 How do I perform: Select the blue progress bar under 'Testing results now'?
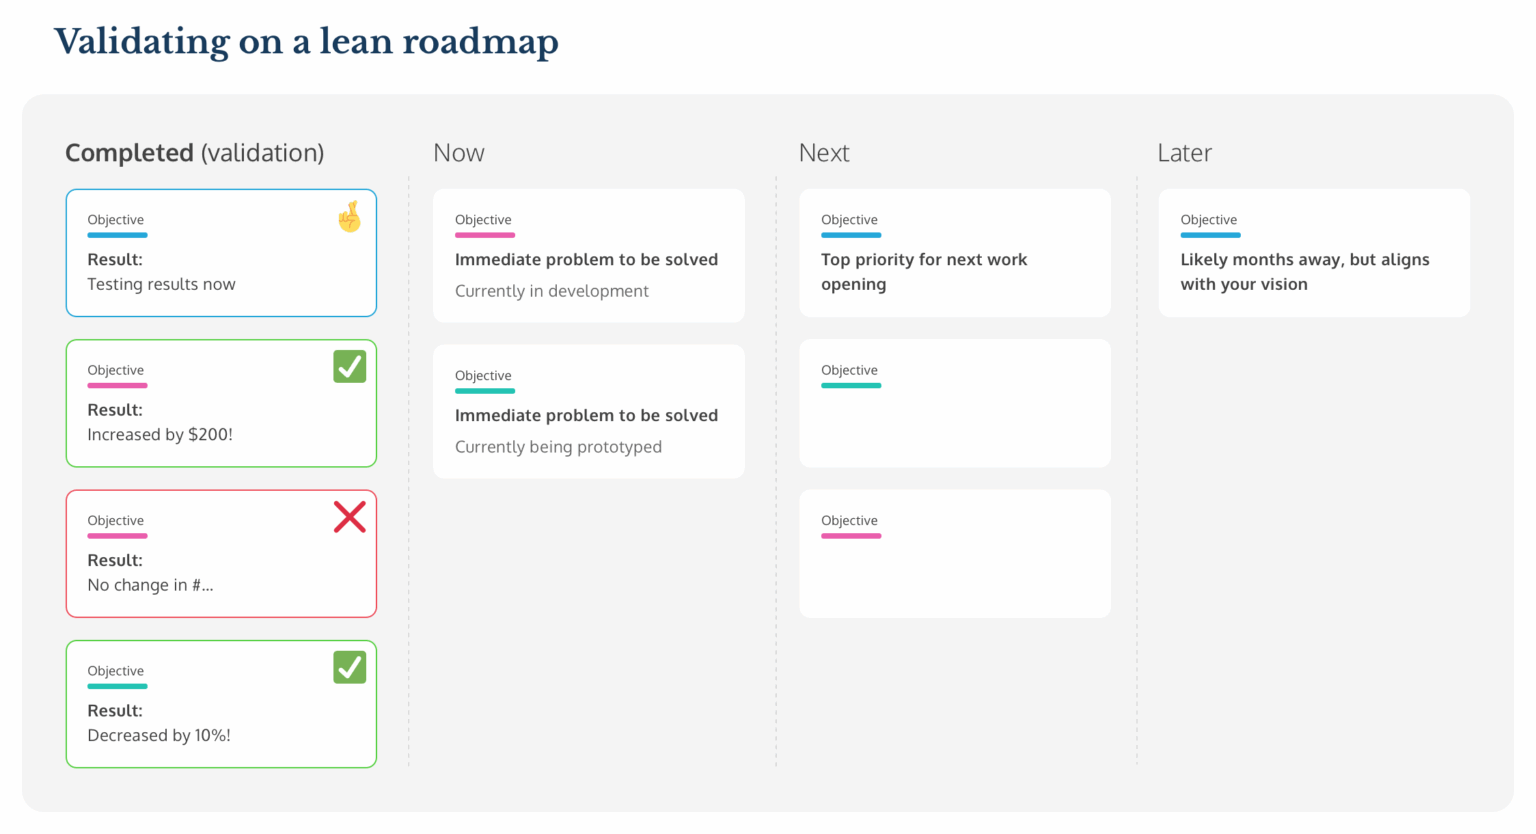116,235
